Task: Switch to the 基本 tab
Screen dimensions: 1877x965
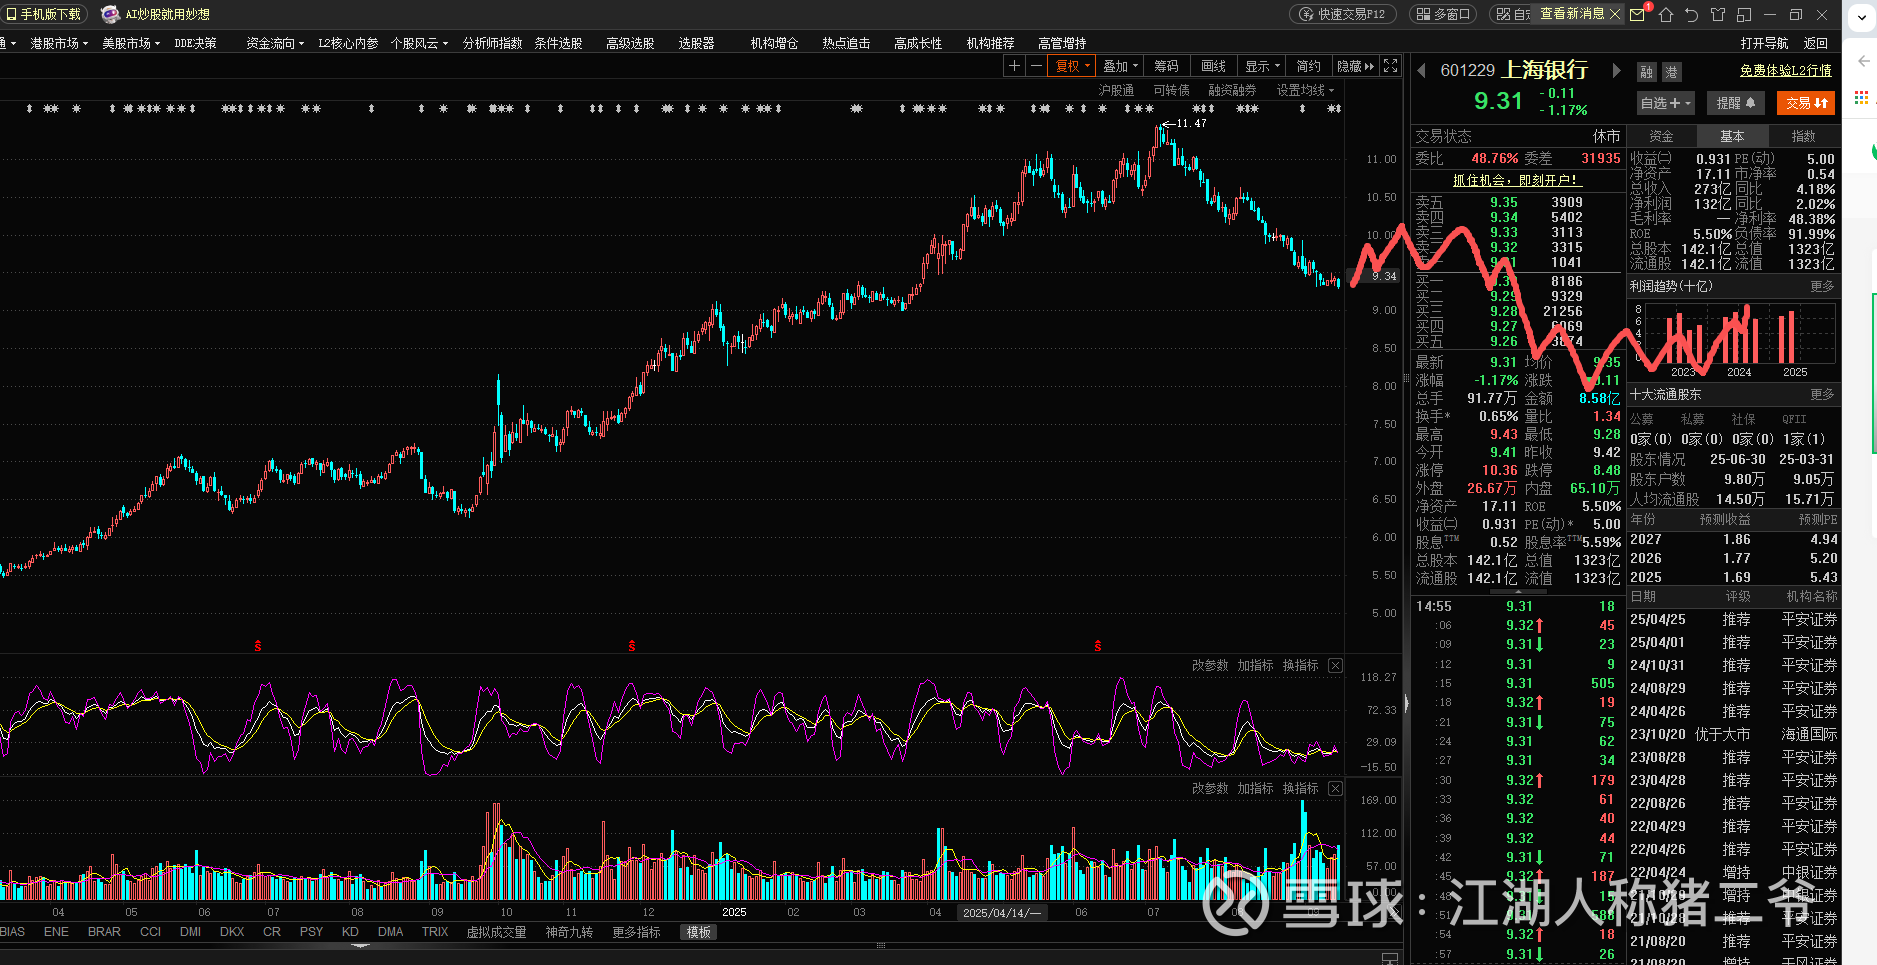Action: pos(1732,136)
